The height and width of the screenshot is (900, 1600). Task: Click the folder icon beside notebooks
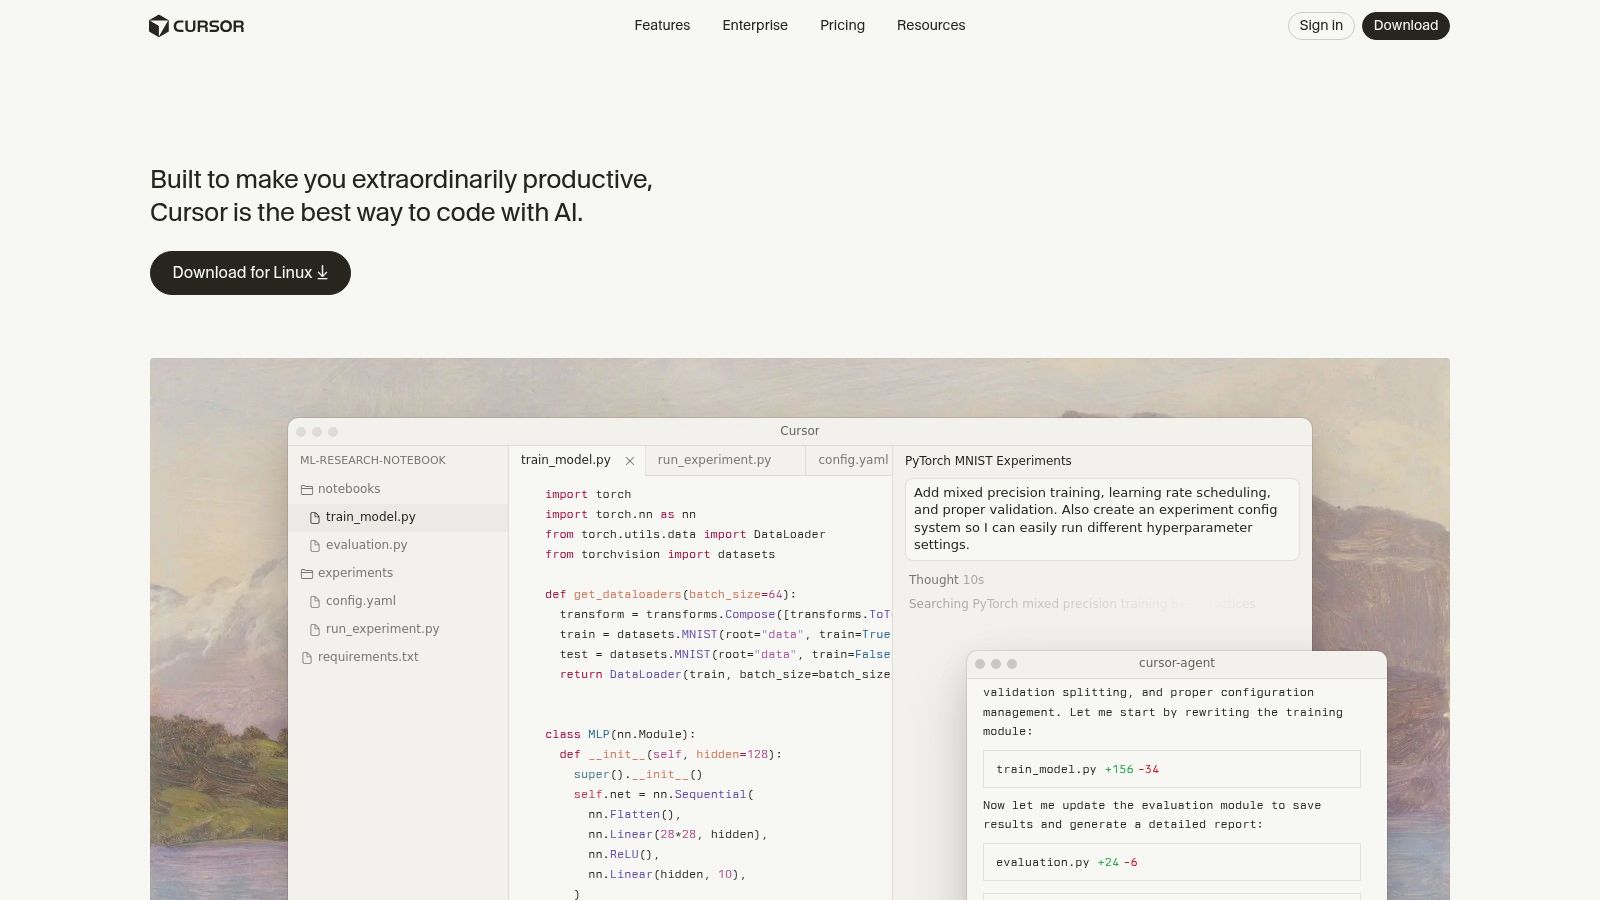[306, 489]
